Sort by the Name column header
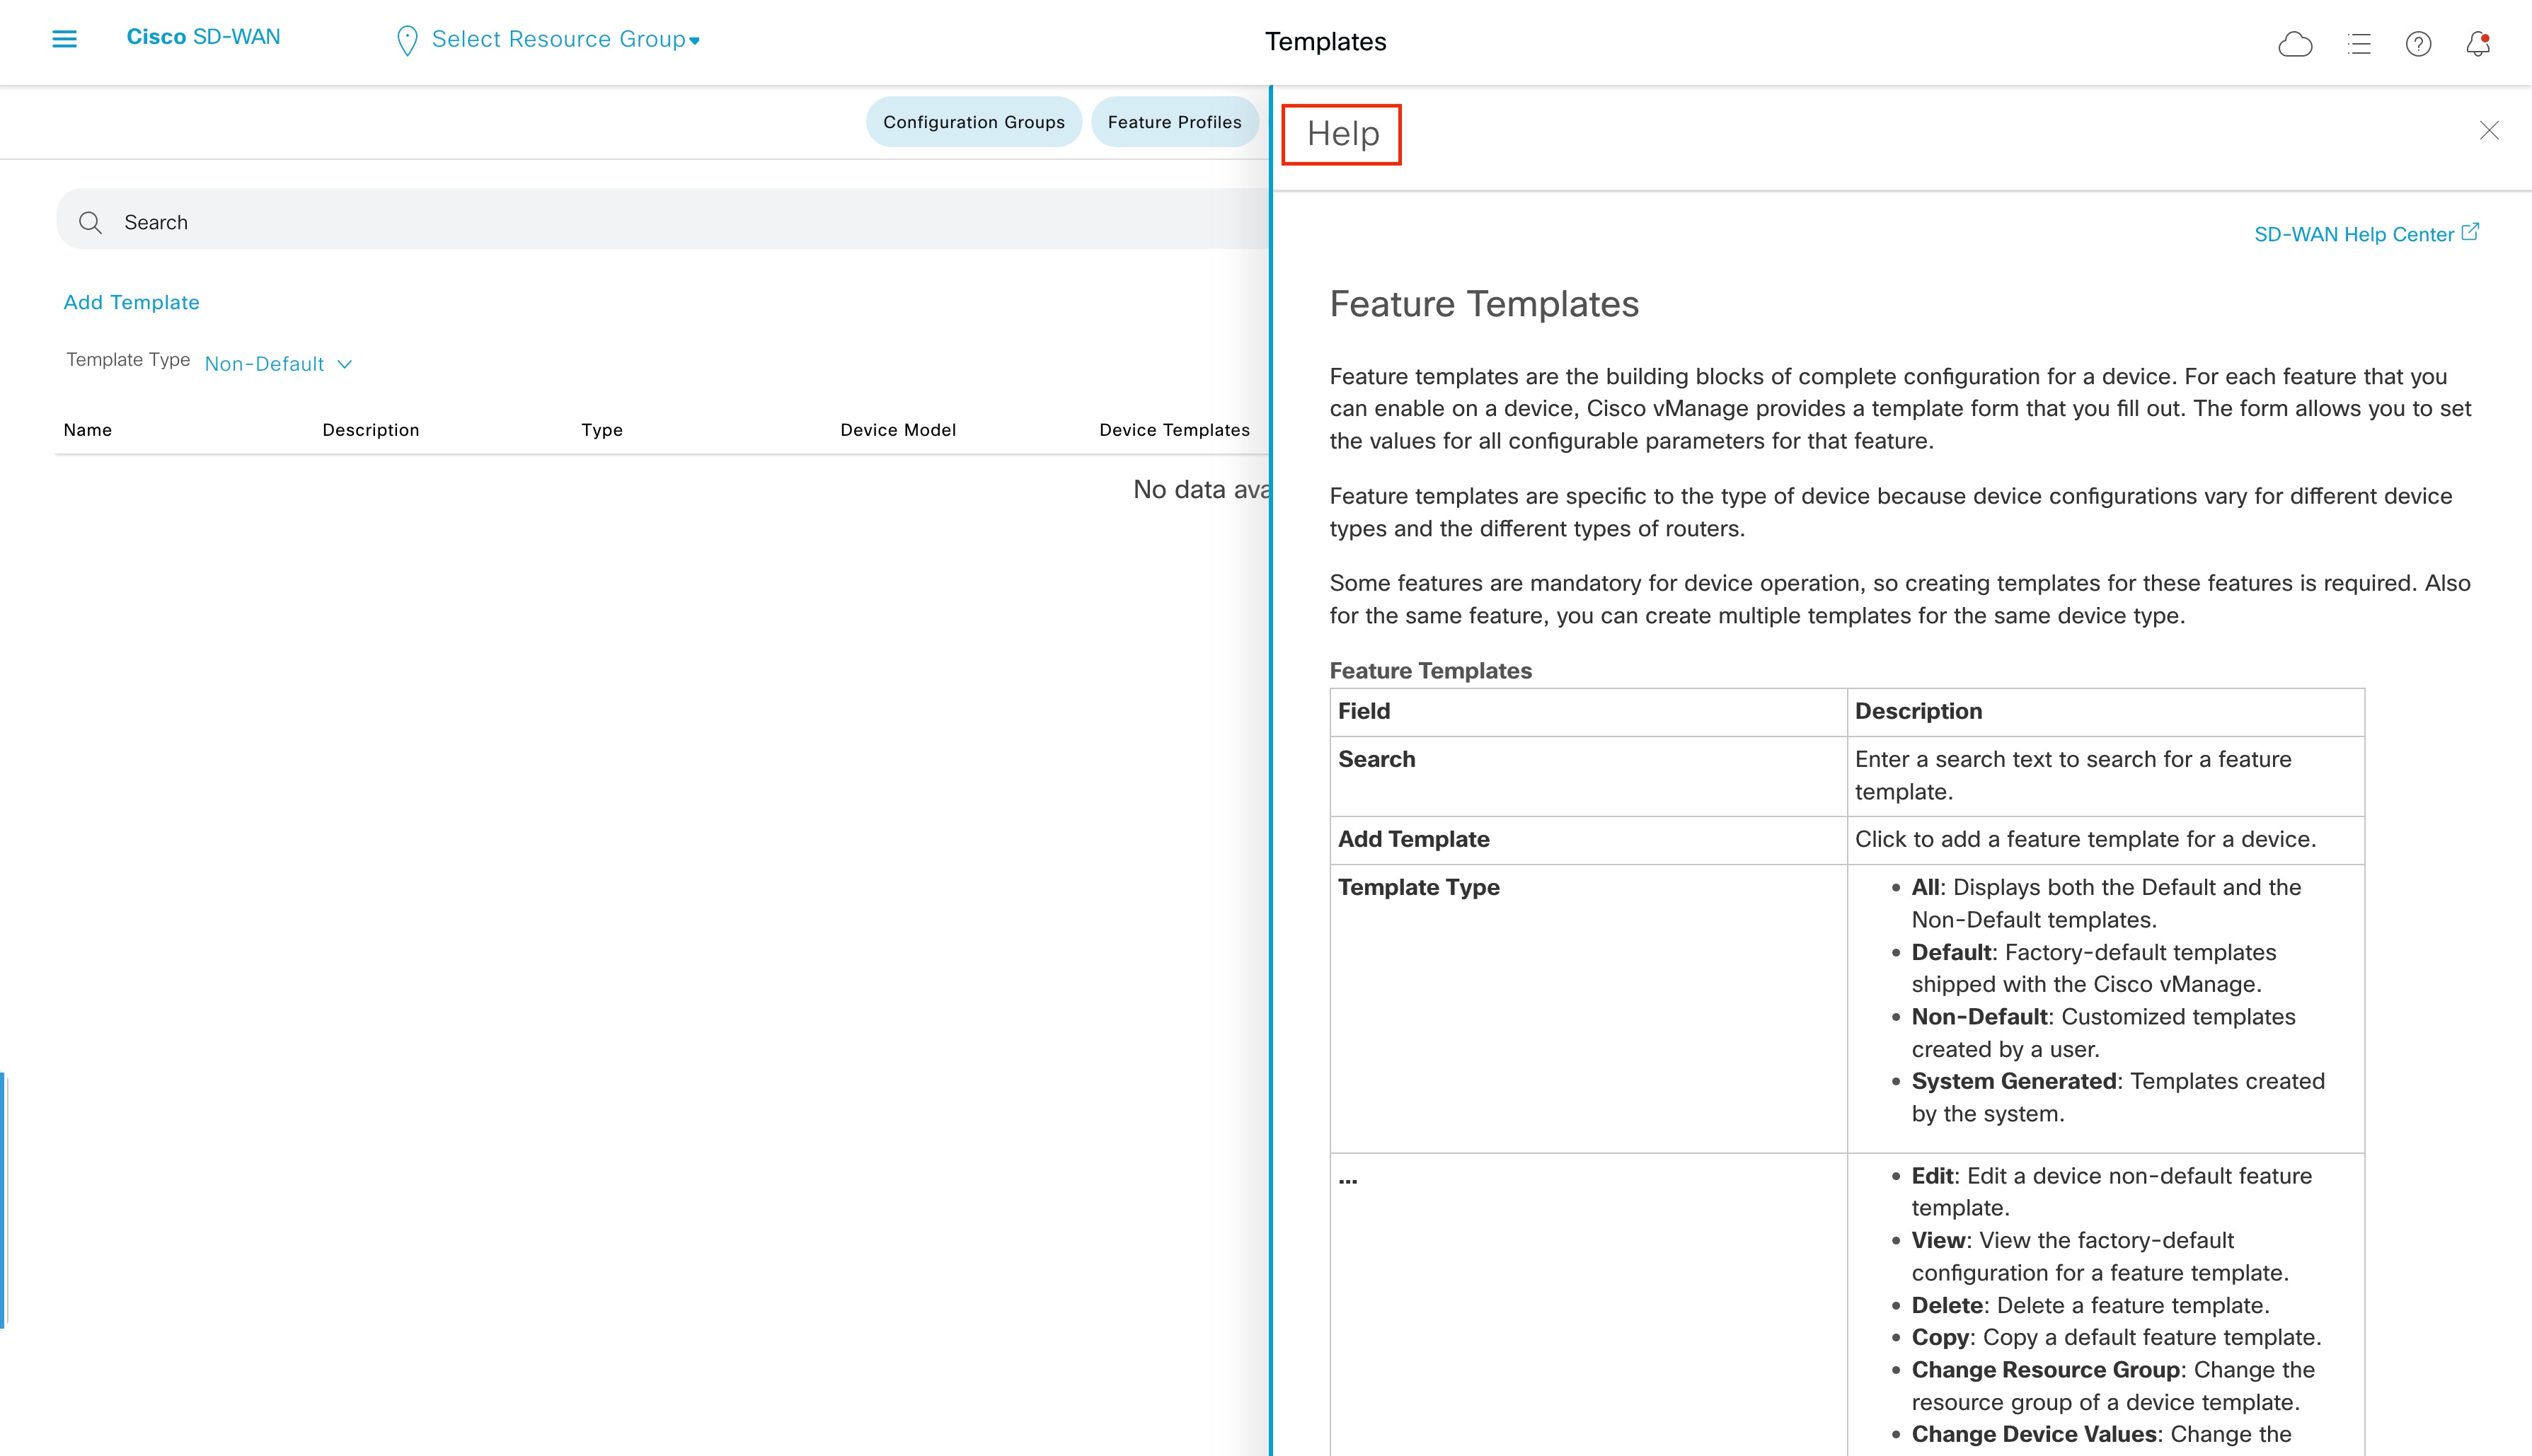The width and height of the screenshot is (2532, 1456). point(87,430)
